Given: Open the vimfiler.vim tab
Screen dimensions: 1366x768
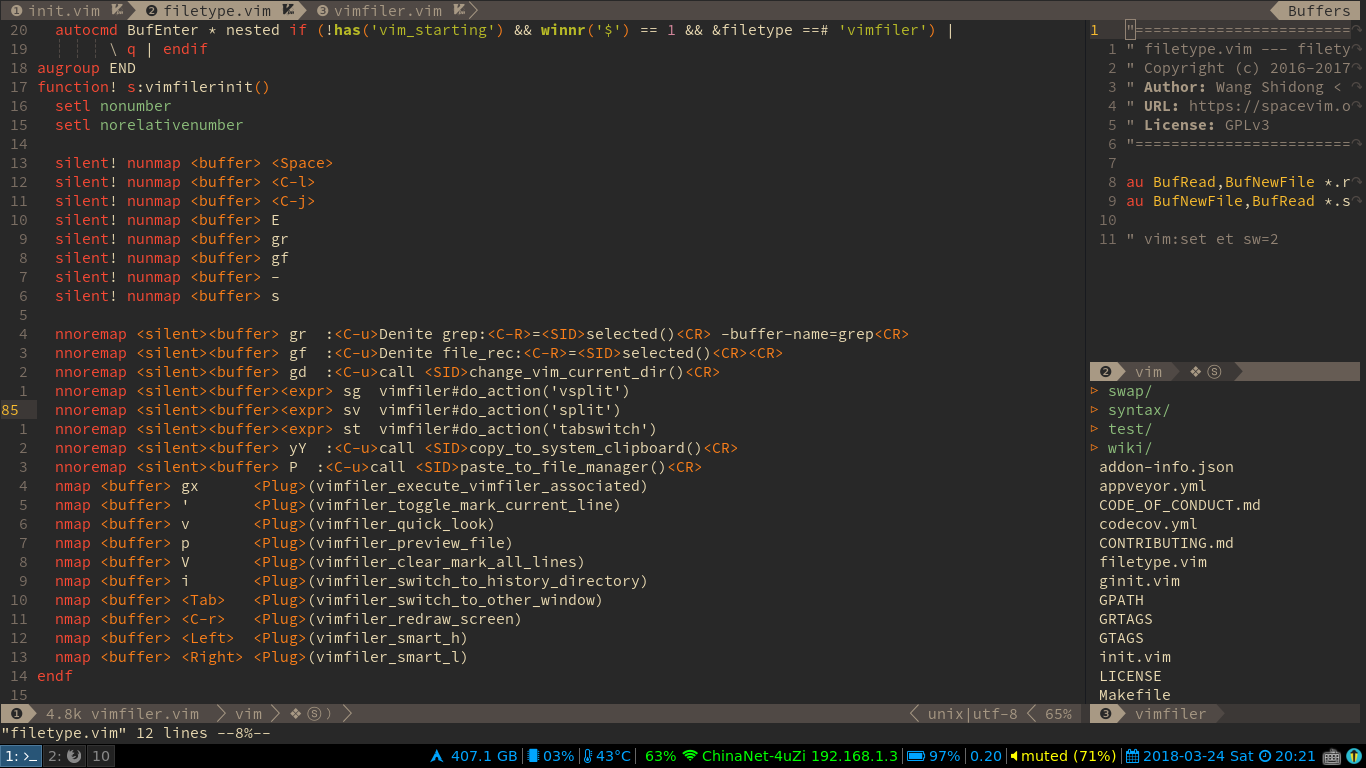Looking at the screenshot, I should [388, 11].
